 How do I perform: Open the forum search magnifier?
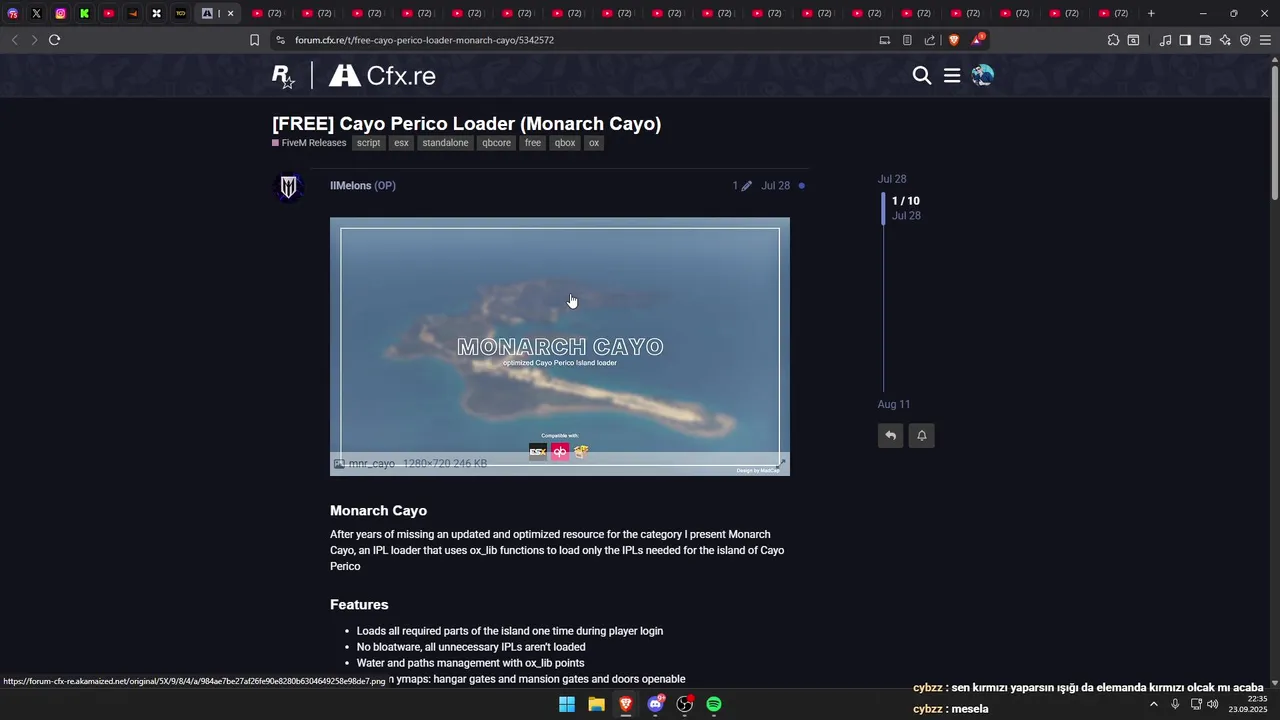coord(922,75)
